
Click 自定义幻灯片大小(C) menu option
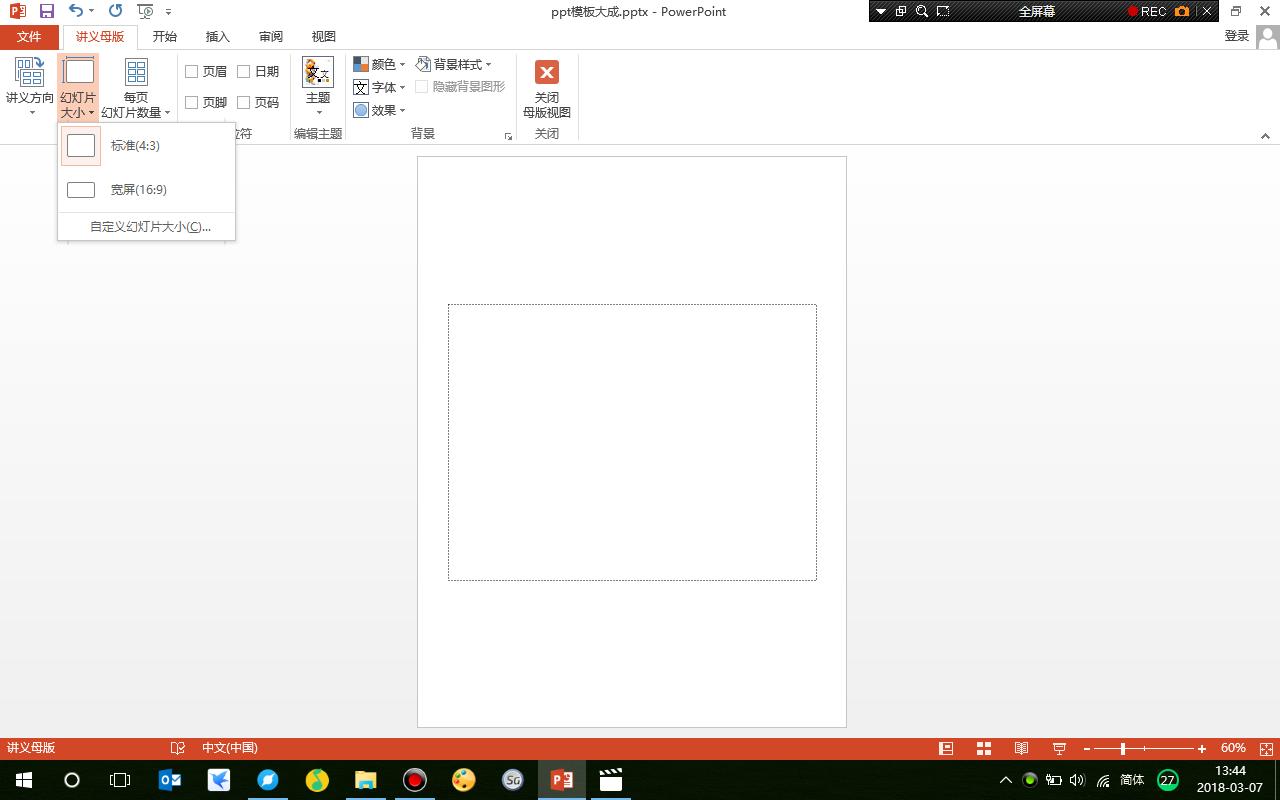coord(150,227)
